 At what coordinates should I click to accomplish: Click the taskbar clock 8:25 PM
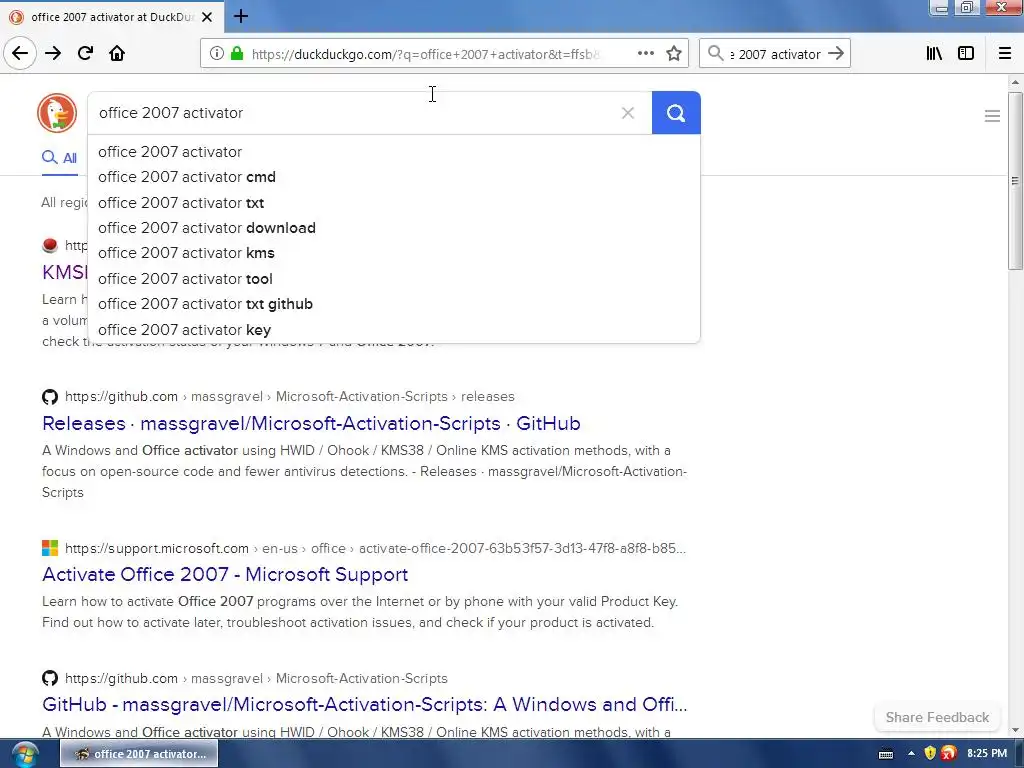click(x=987, y=754)
